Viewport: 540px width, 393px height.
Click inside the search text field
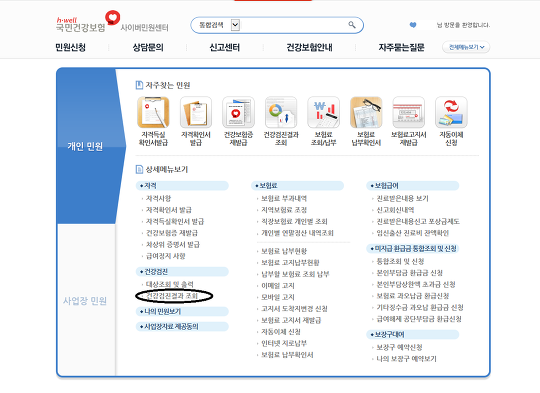(x=293, y=25)
